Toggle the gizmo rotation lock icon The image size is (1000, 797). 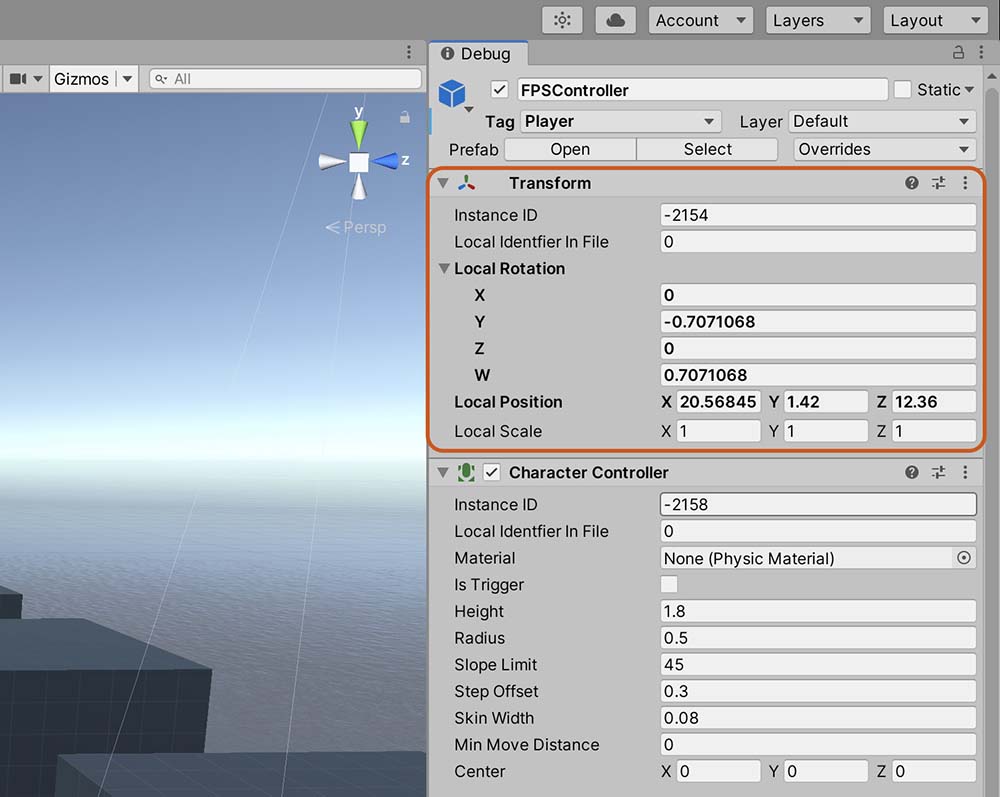(404, 117)
